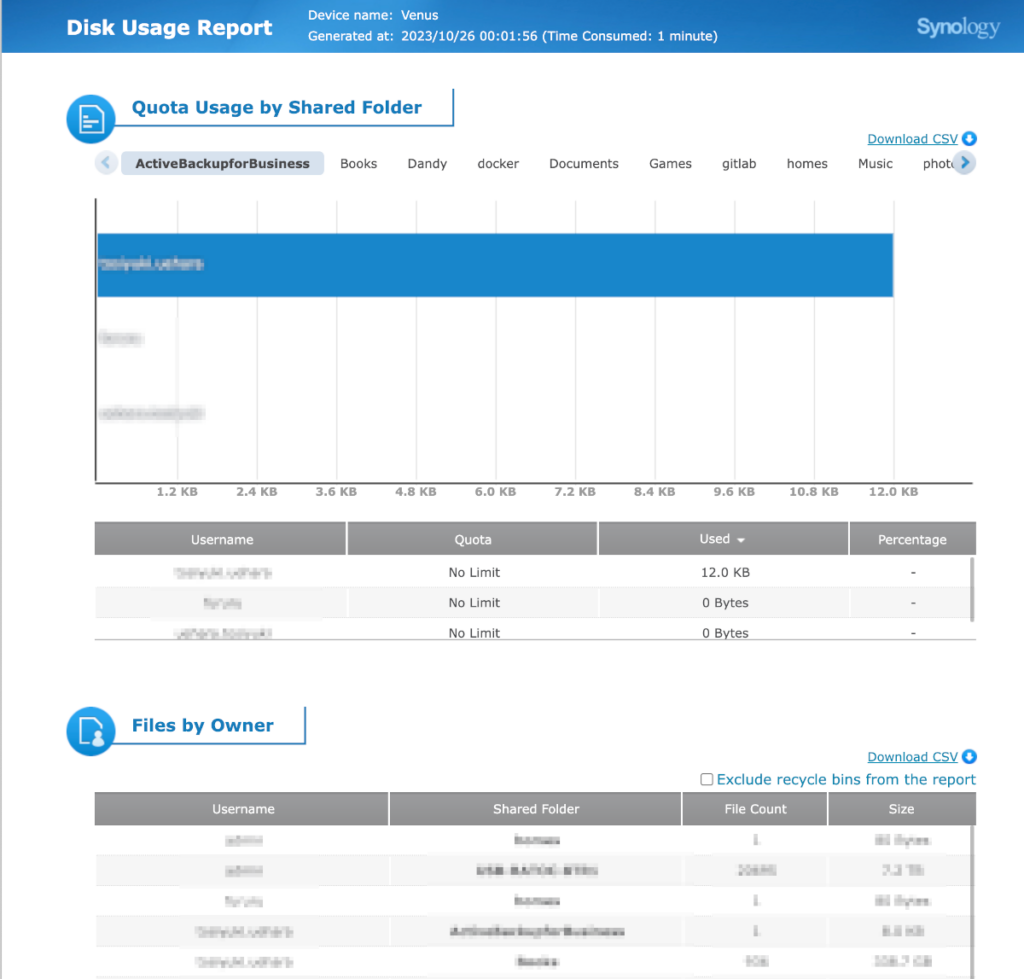Show more shared folder tabs with right arrow
The width and height of the screenshot is (1024, 979).
[x=965, y=163]
